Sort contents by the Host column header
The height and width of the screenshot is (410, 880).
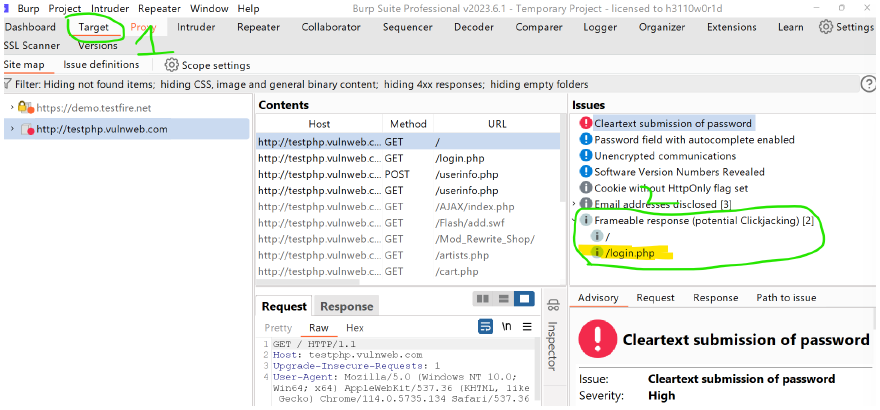319,124
